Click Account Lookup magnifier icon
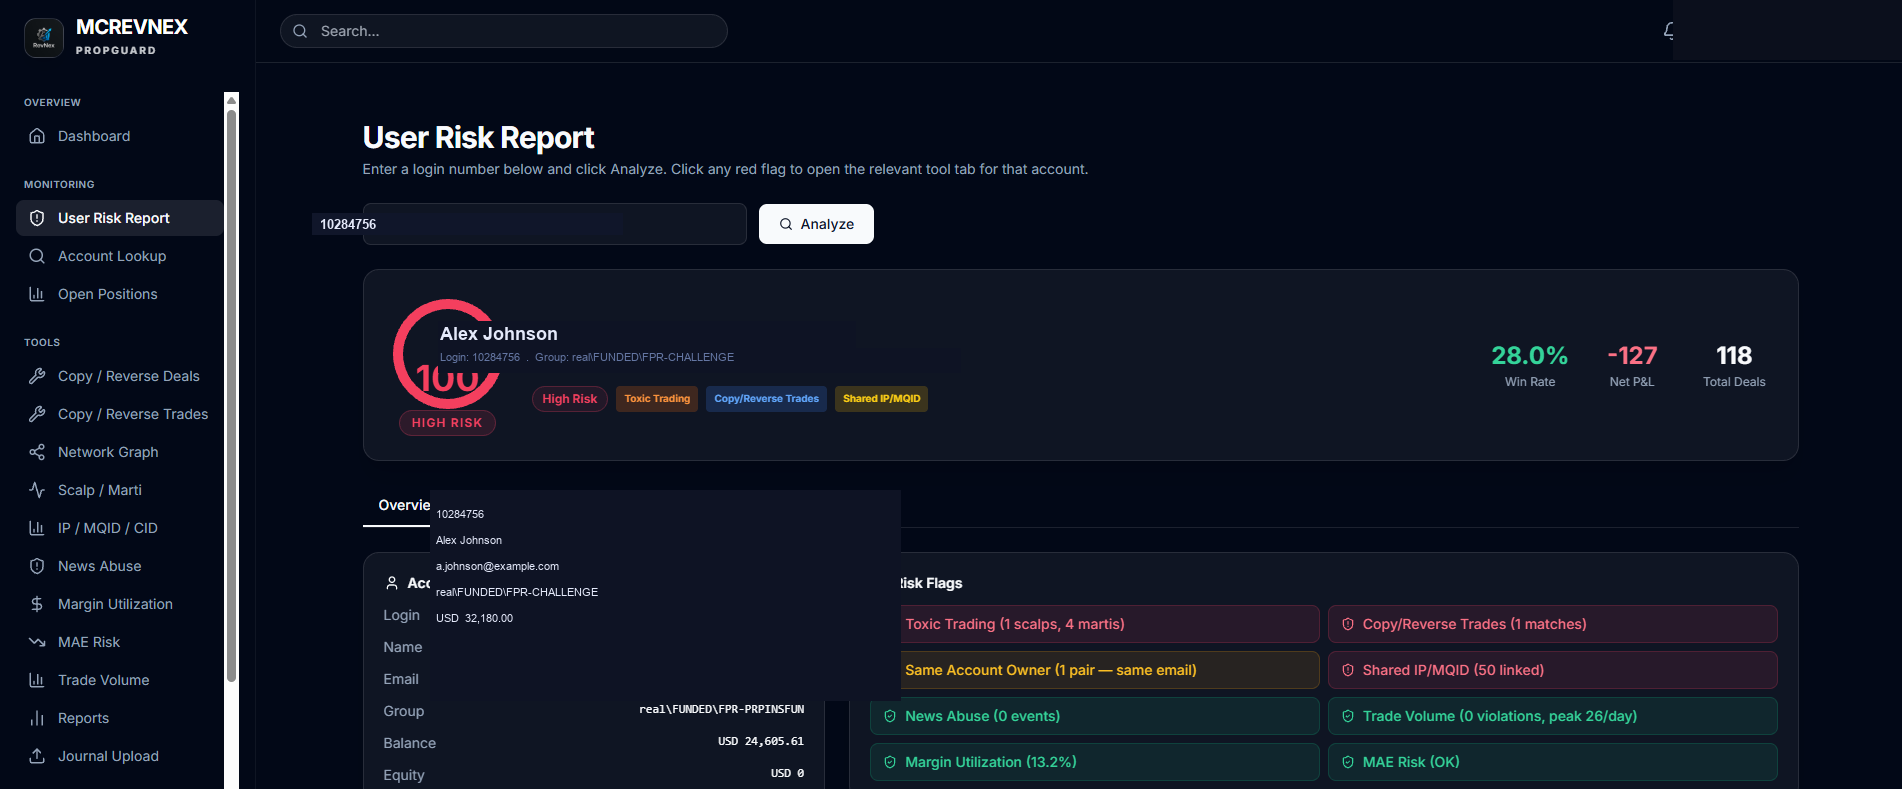This screenshot has height=789, width=1902. (x=37, y=256)
